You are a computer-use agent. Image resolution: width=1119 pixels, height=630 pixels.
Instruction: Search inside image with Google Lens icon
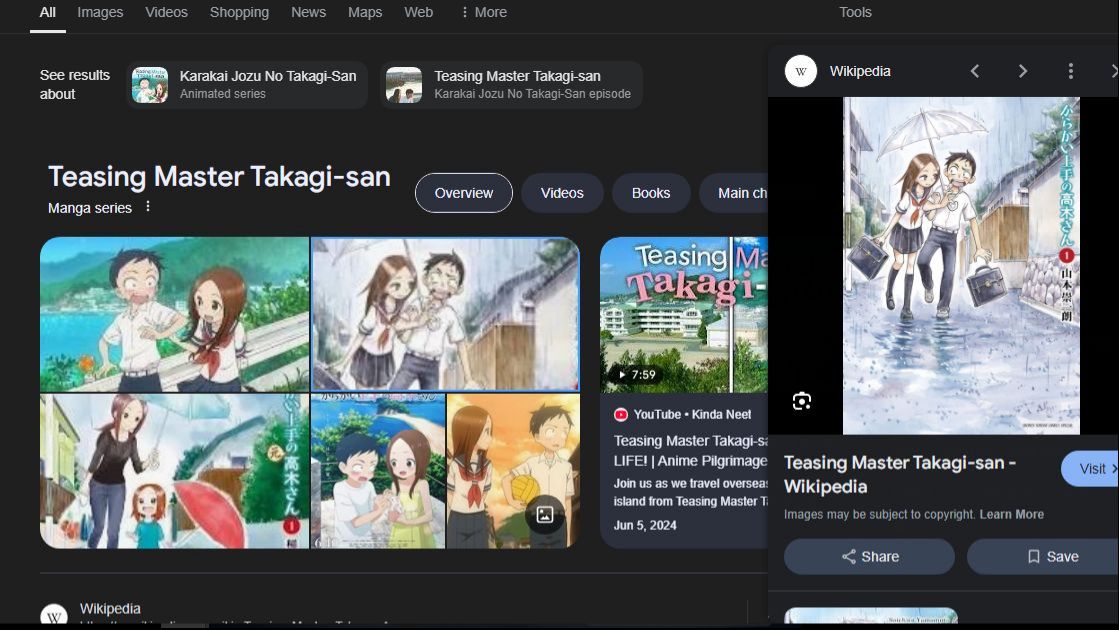coord(801,401)
